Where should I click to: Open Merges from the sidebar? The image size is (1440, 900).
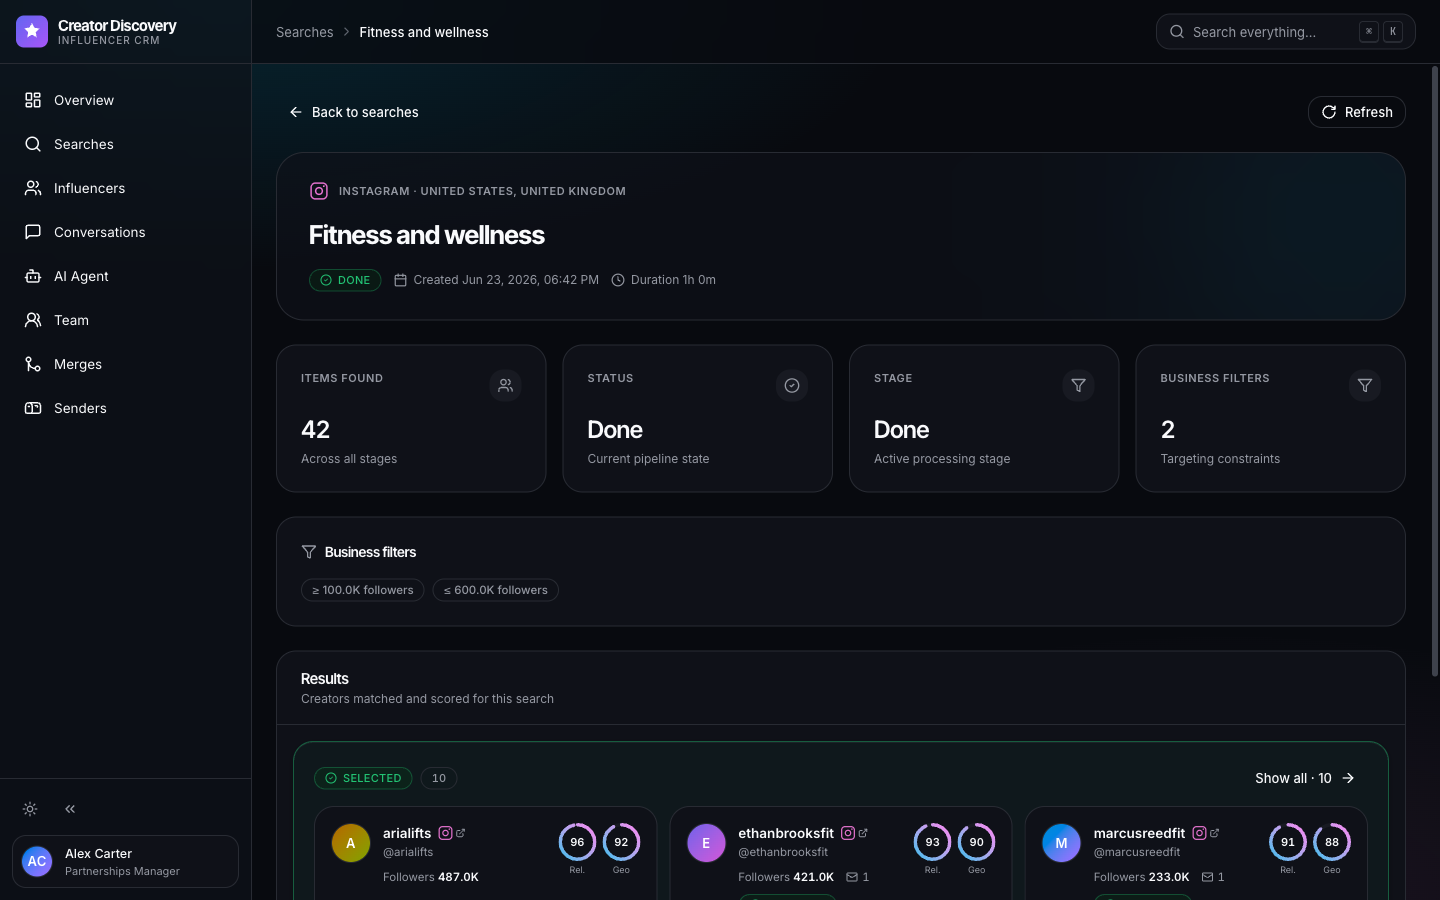point(125,364)
